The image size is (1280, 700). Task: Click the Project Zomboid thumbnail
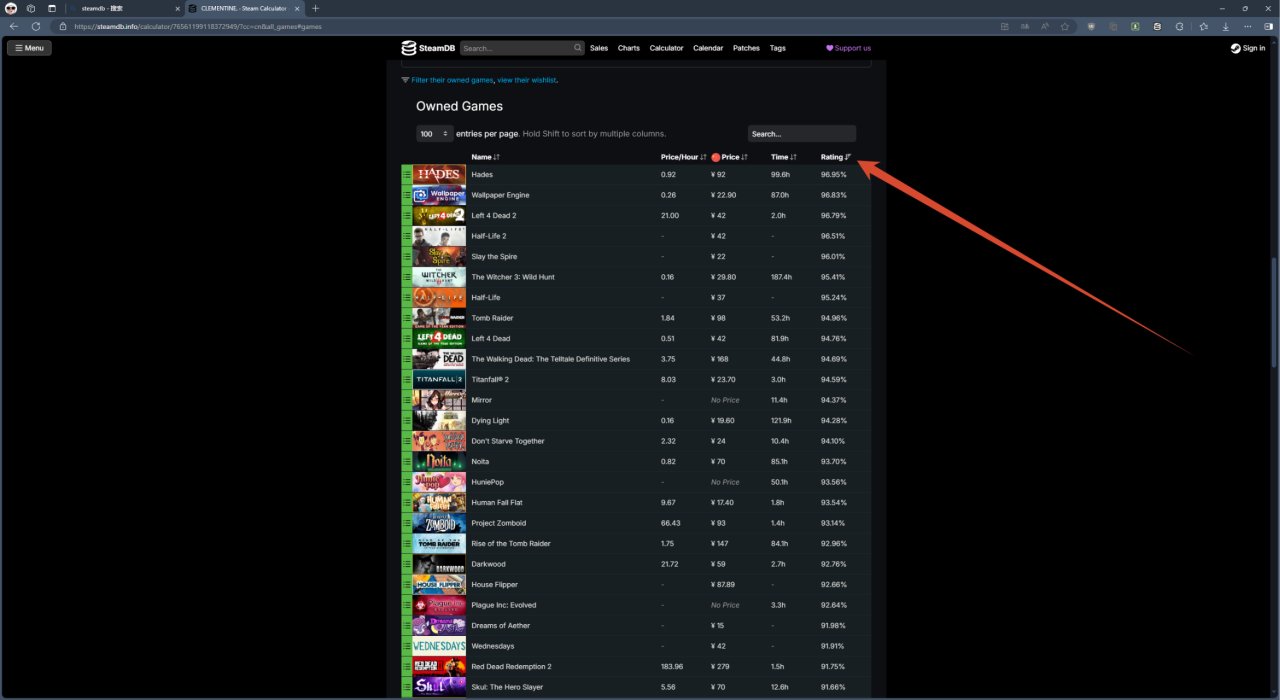click(x=439, y=523)
